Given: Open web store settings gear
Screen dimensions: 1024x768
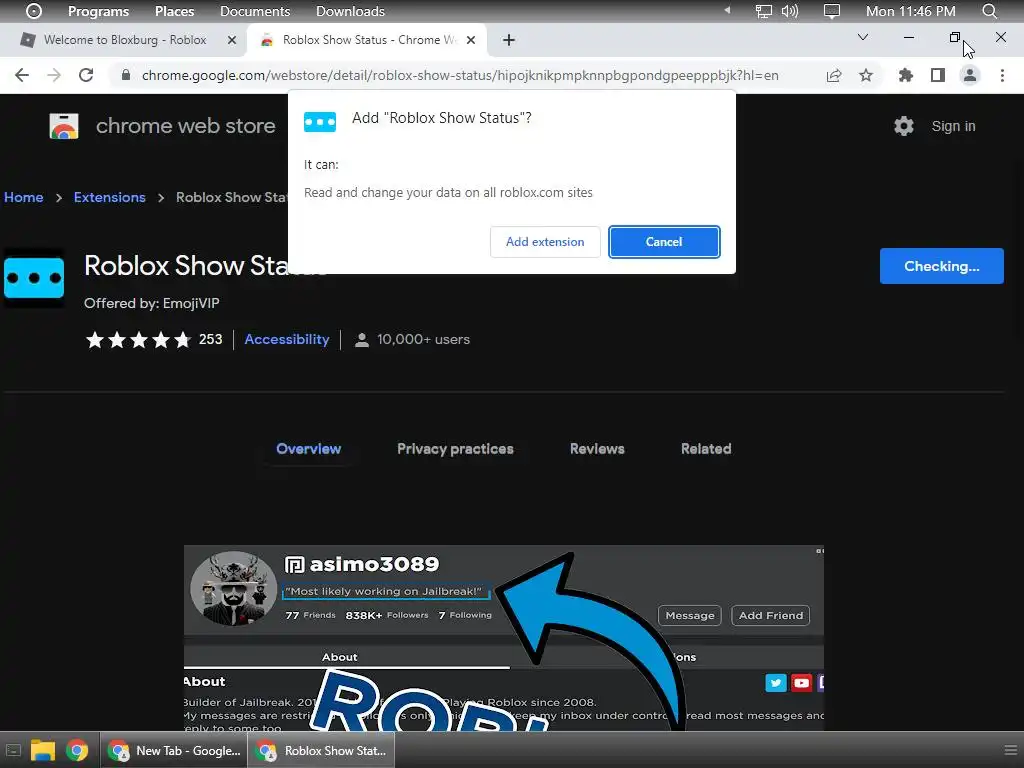Looking at the screenshot, I should tap(904, 126).
